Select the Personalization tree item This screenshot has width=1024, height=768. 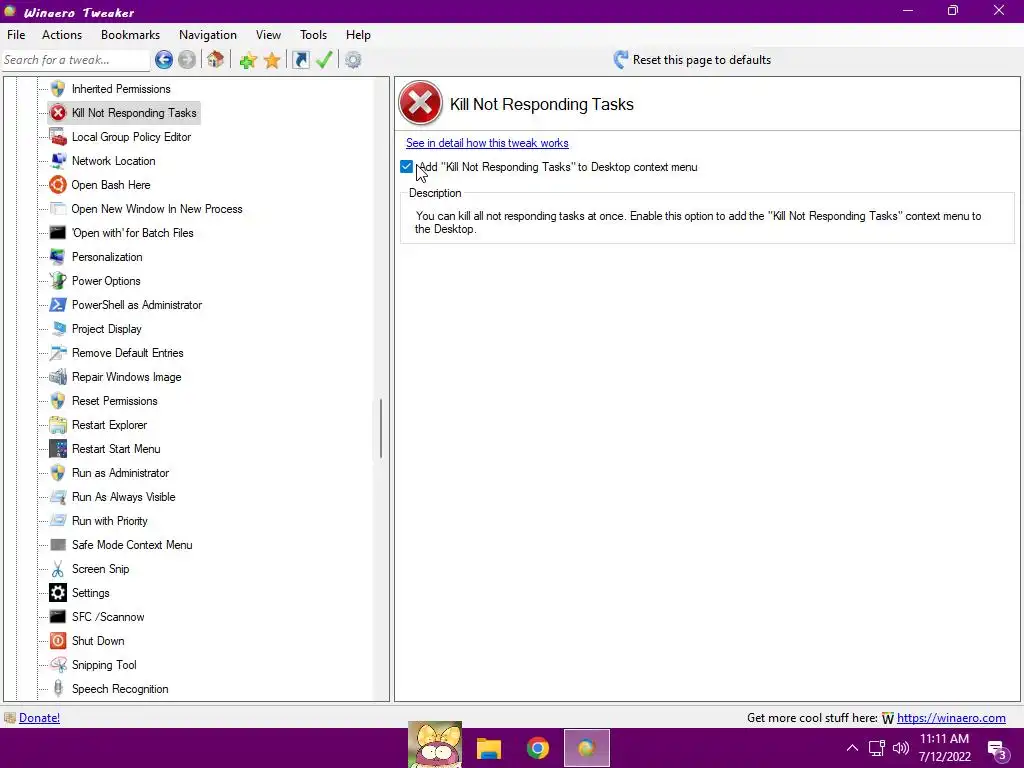click(107, 257)
